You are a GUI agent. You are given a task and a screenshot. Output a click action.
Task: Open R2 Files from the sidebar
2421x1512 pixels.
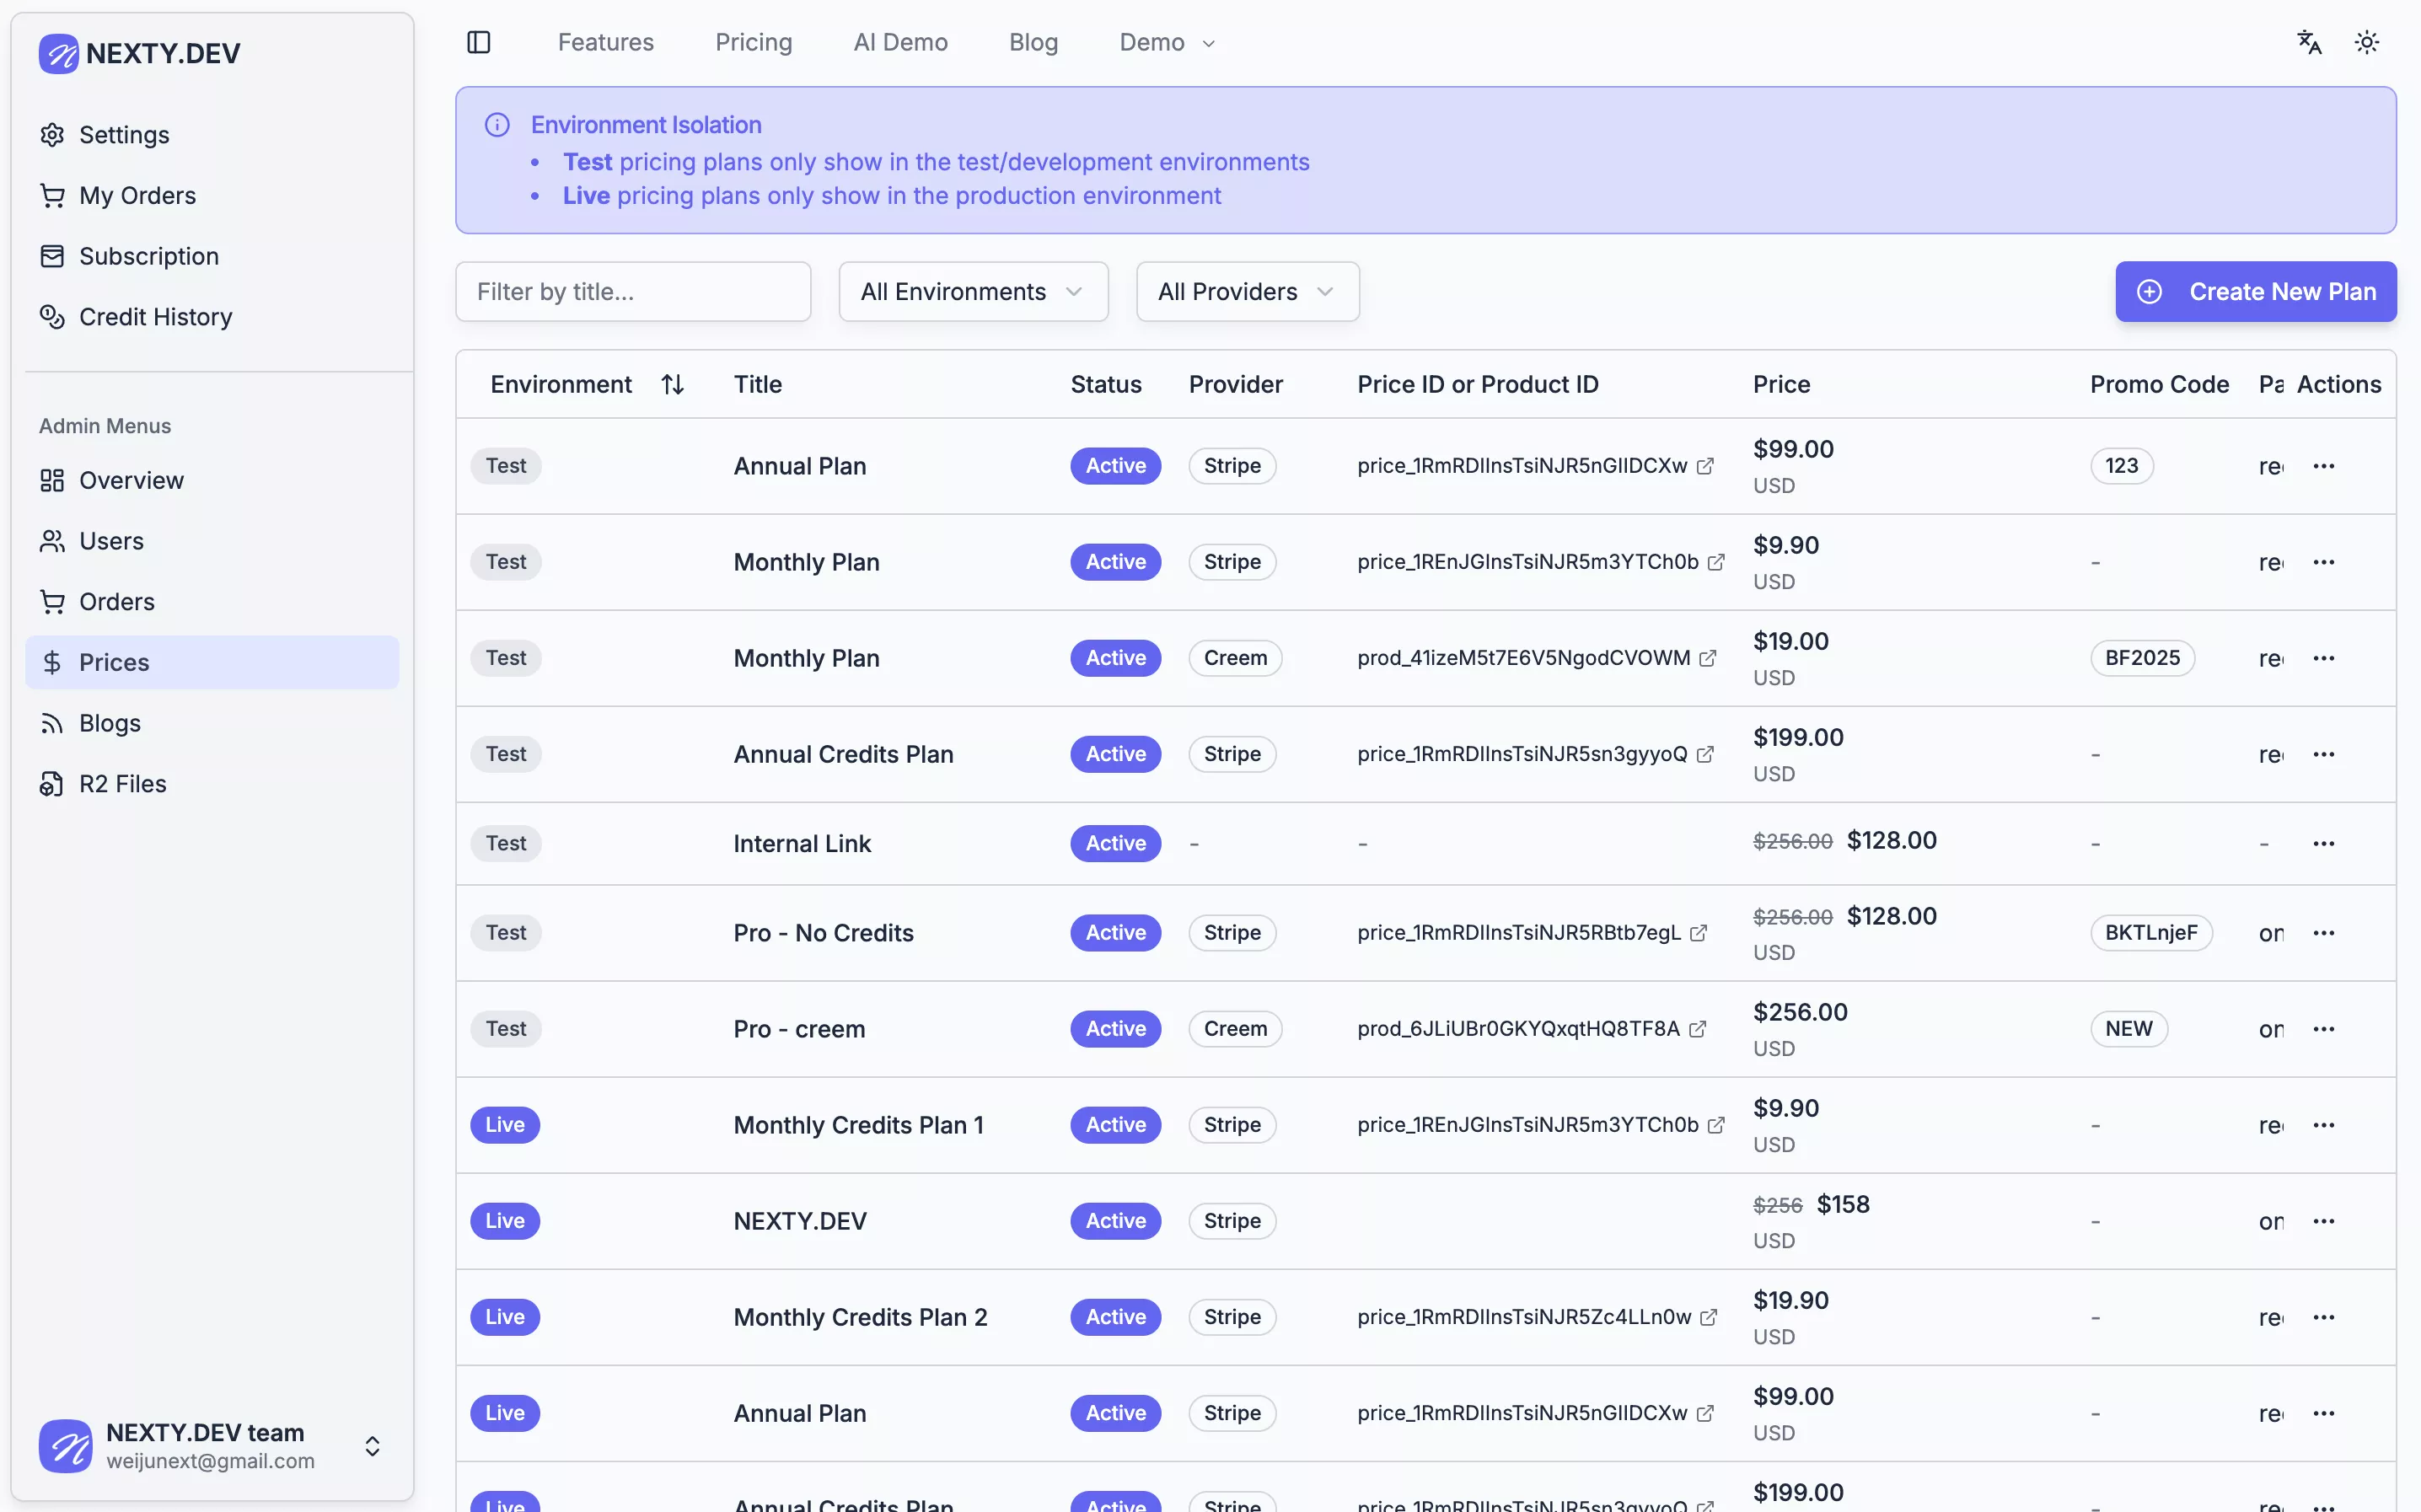(52, 784)
